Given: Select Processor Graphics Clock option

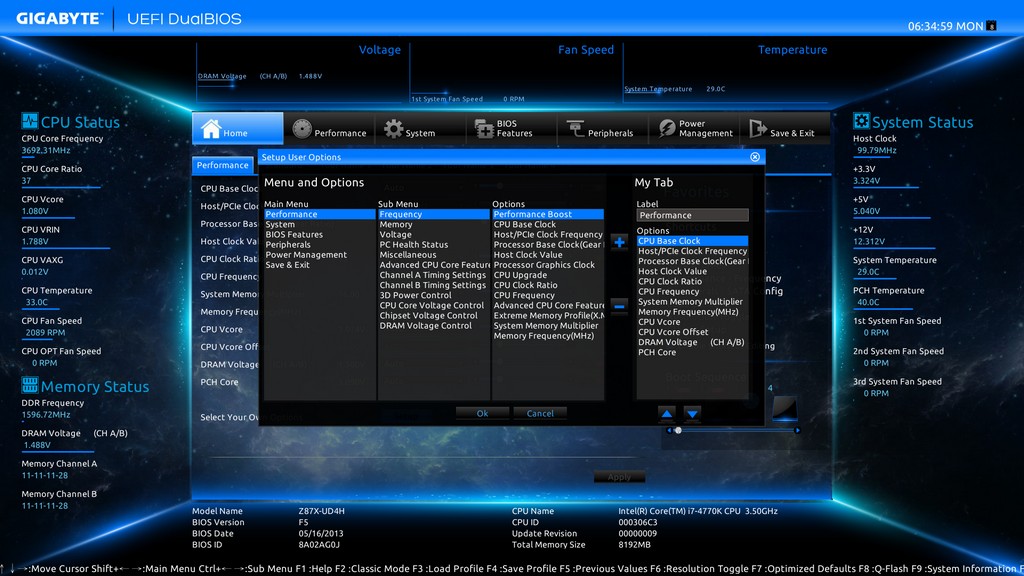Looking at the screenshot, I should (x=548, y=265).
